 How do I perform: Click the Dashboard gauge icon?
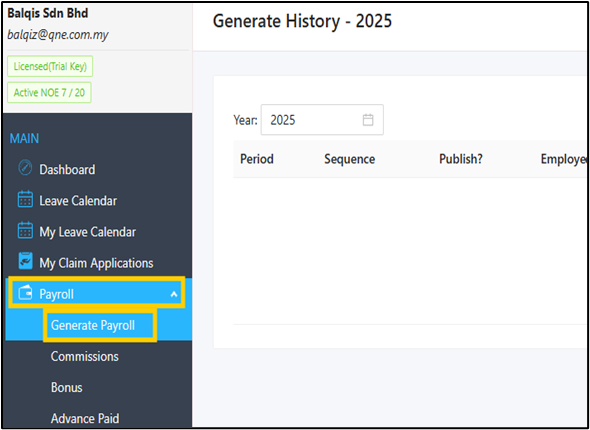pyautogui.click(x=25, y=169)
